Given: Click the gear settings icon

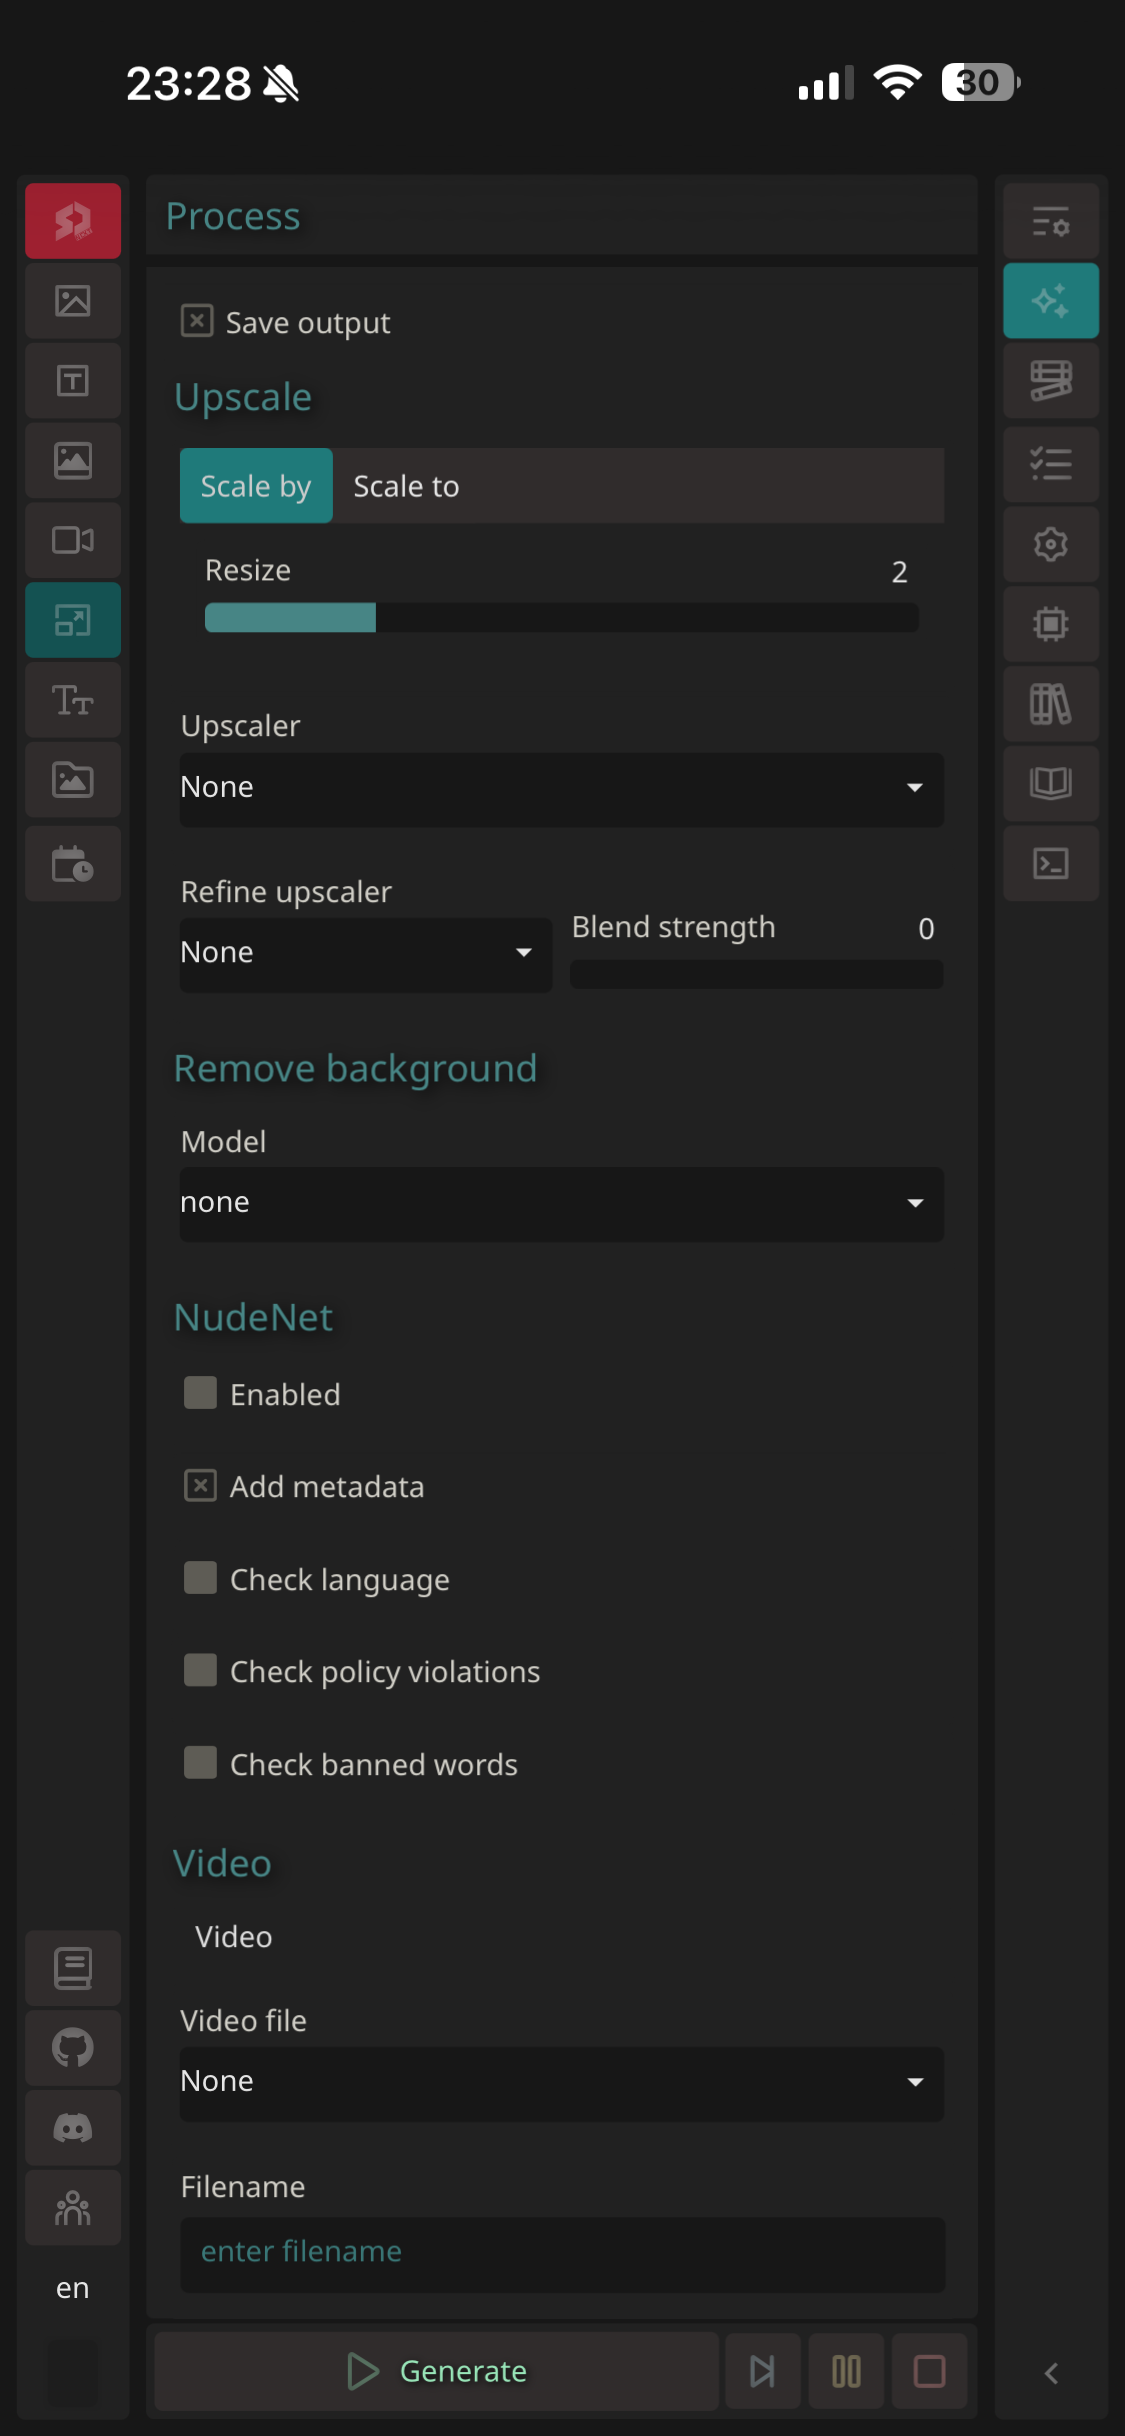Looking at the screenshot, I should [x=1050, y=544].
